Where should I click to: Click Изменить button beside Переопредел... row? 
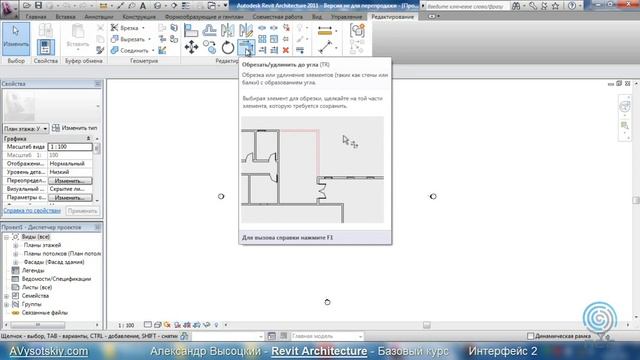(x=70, y=180)
